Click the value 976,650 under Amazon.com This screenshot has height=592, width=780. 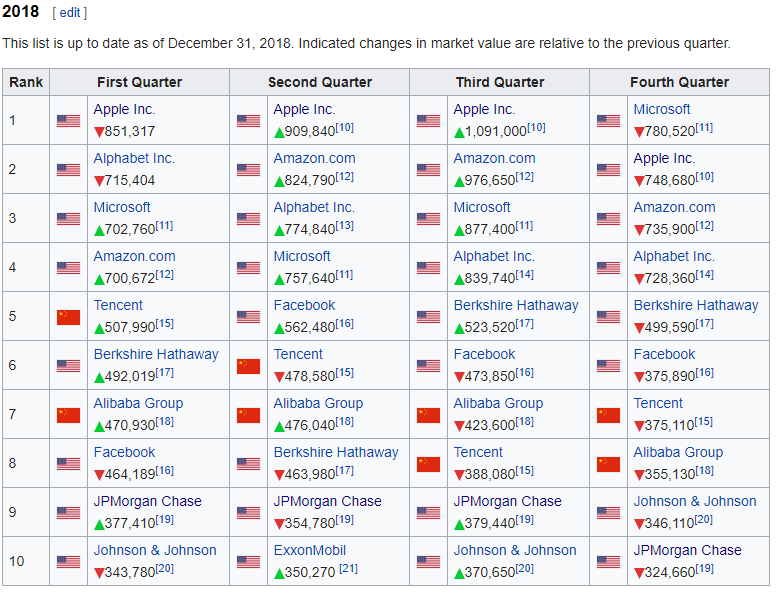[x=489, y=181]
